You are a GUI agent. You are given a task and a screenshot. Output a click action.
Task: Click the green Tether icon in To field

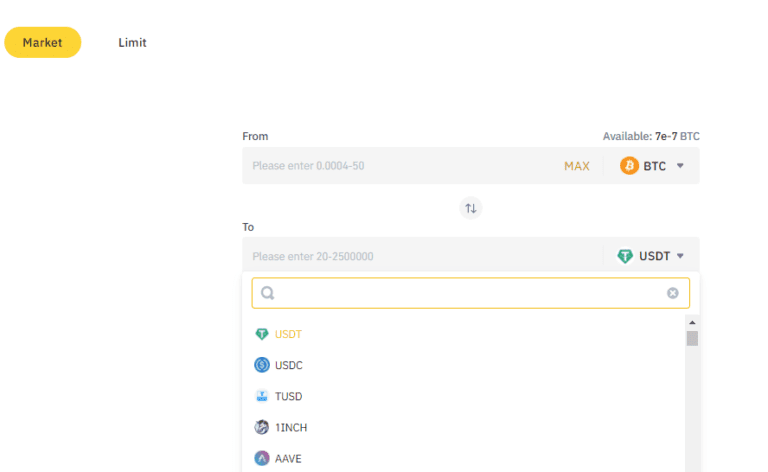[x=625, y=256]
